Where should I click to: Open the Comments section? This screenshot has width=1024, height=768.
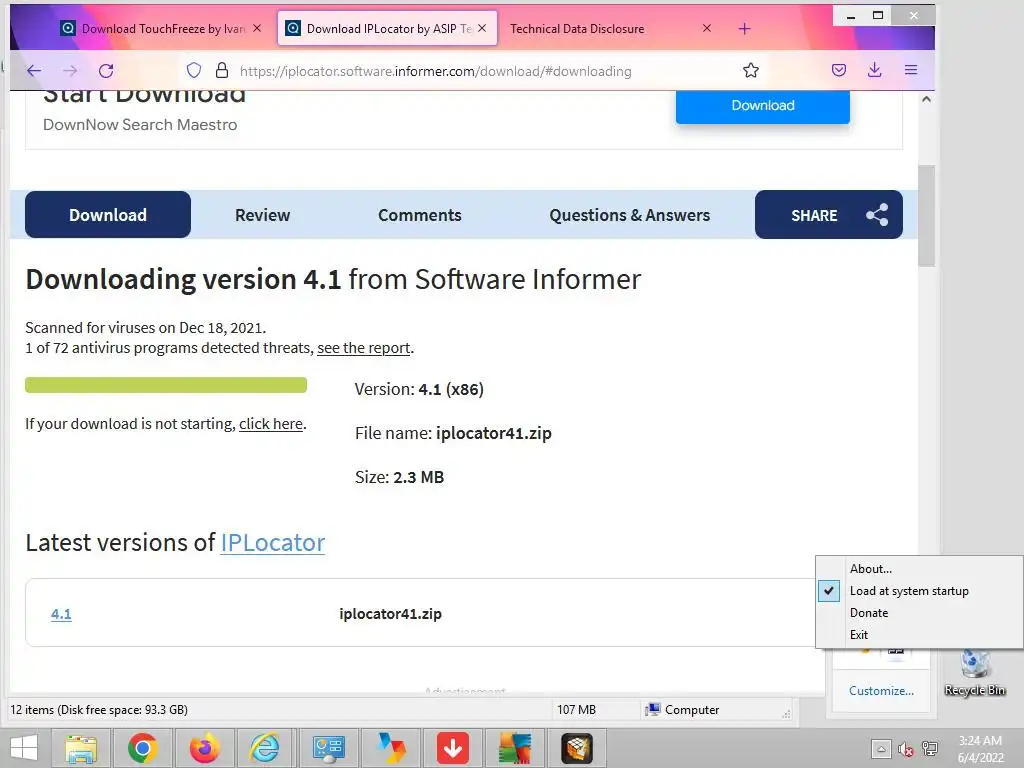(x=420, y=215)
